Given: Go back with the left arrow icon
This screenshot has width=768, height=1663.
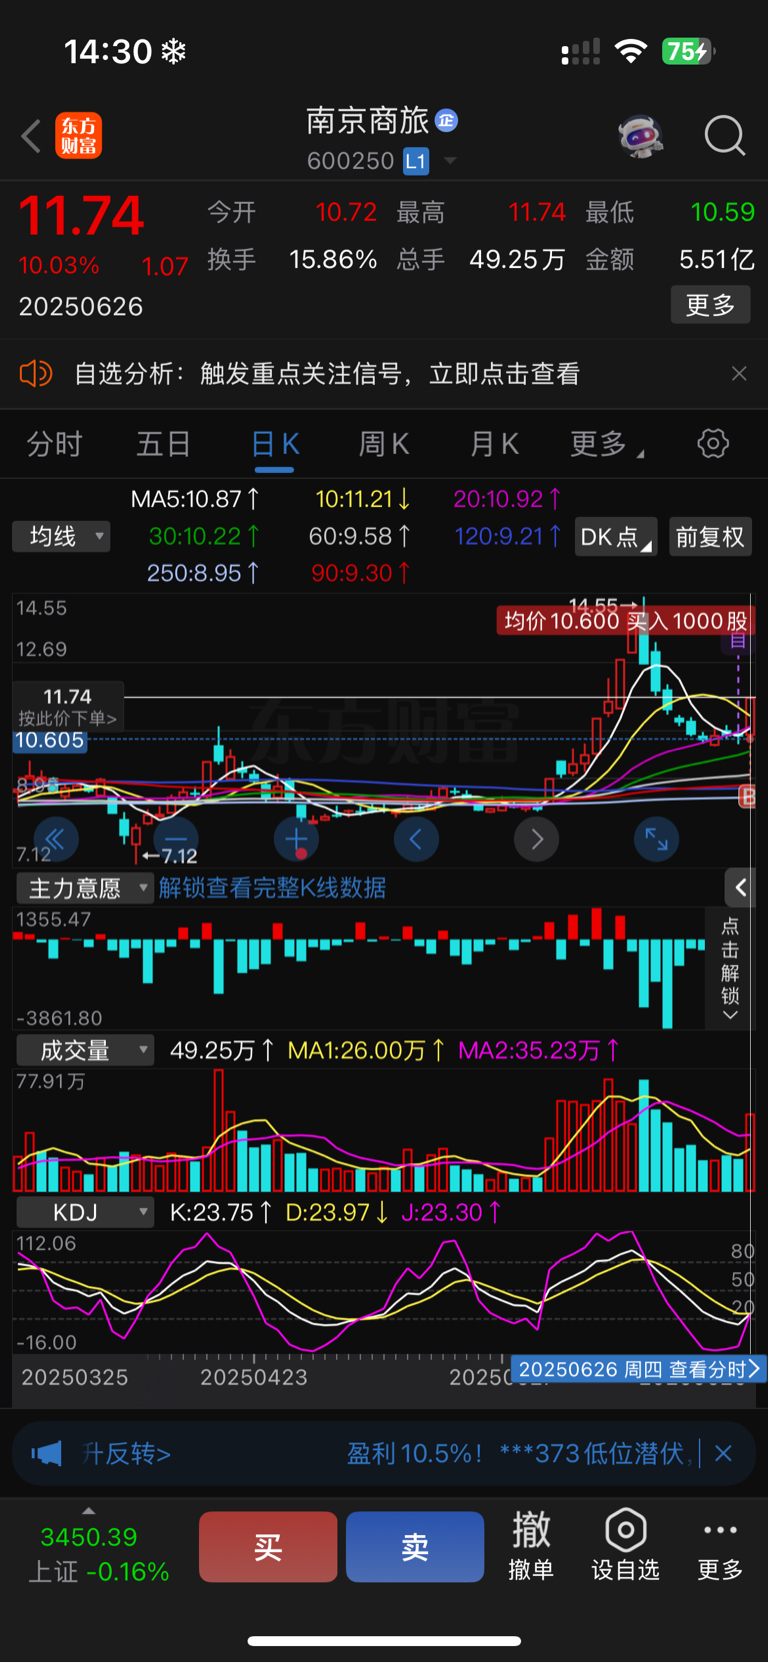Looking at the screenshot, I should 32,136.
